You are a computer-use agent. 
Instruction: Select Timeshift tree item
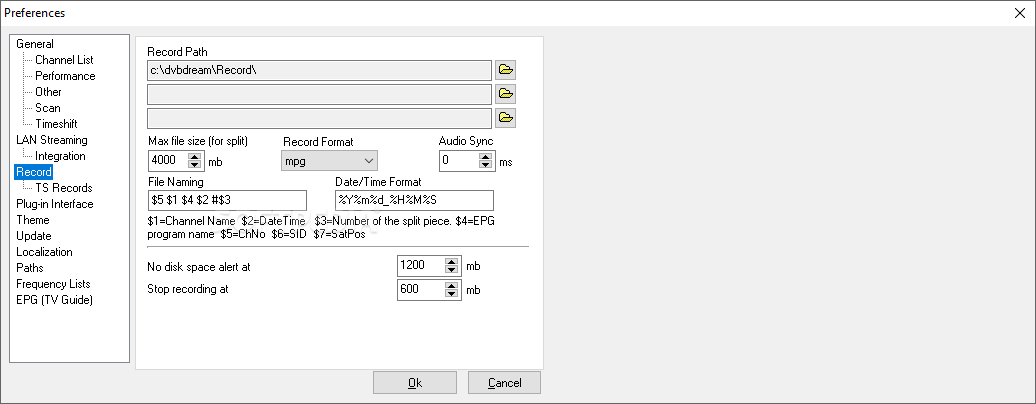(x=56, y=124)
